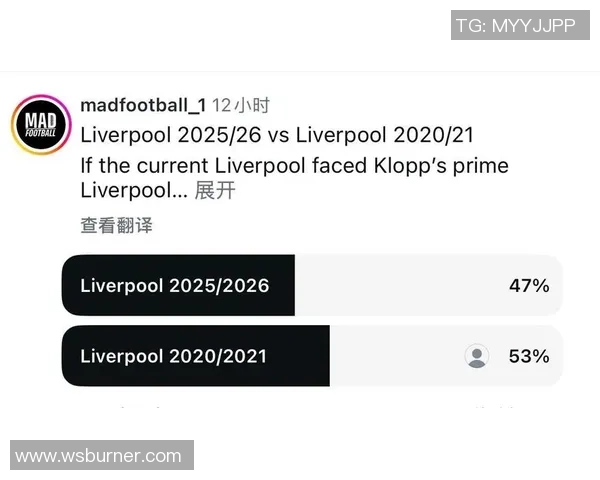
Task: Vote for Liverpool 2025/2026 poll option
Action: [x=175, y=285]
